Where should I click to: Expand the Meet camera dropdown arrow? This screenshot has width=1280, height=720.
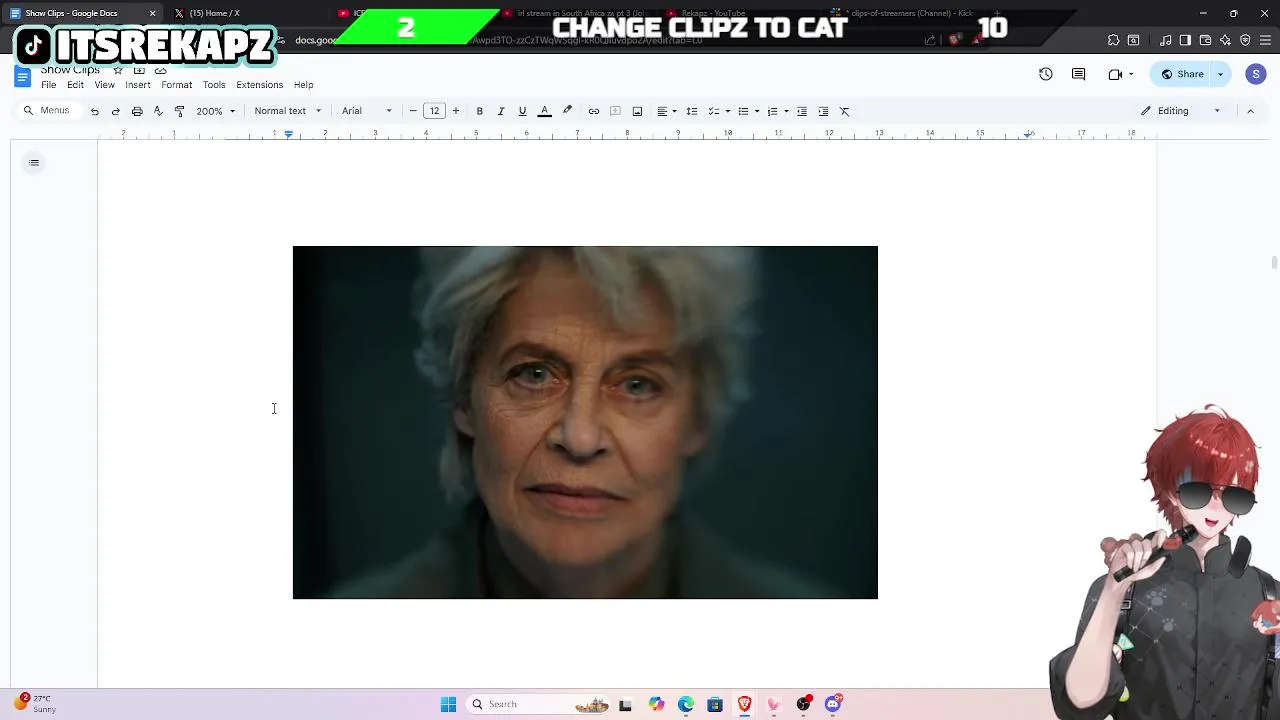[x=1131, y=74]
